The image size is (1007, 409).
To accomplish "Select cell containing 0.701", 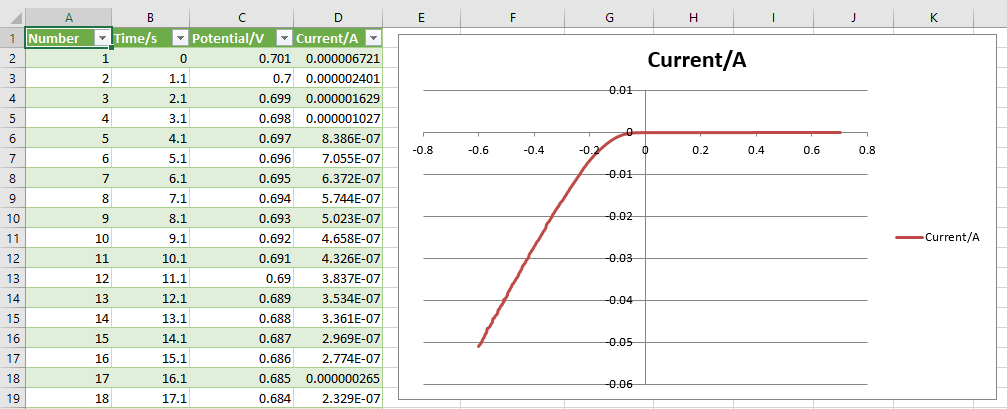I will coord(241,58).
